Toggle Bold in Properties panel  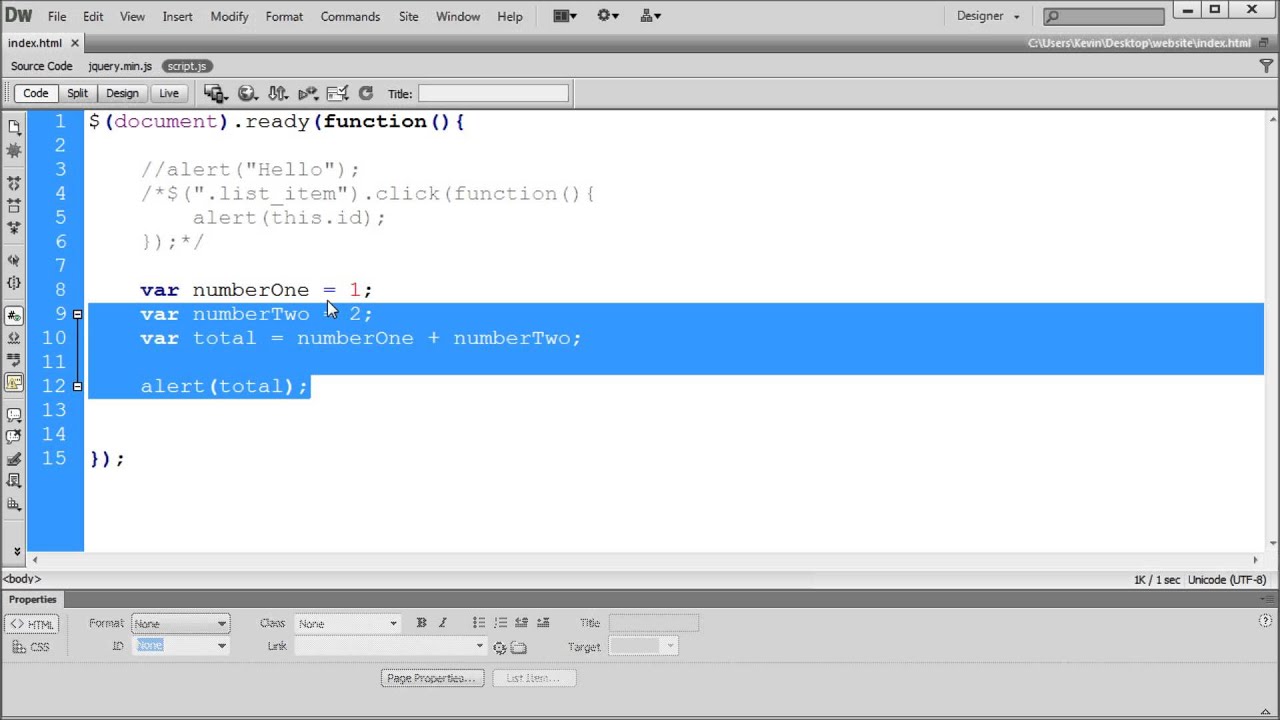tap(421, 623)
